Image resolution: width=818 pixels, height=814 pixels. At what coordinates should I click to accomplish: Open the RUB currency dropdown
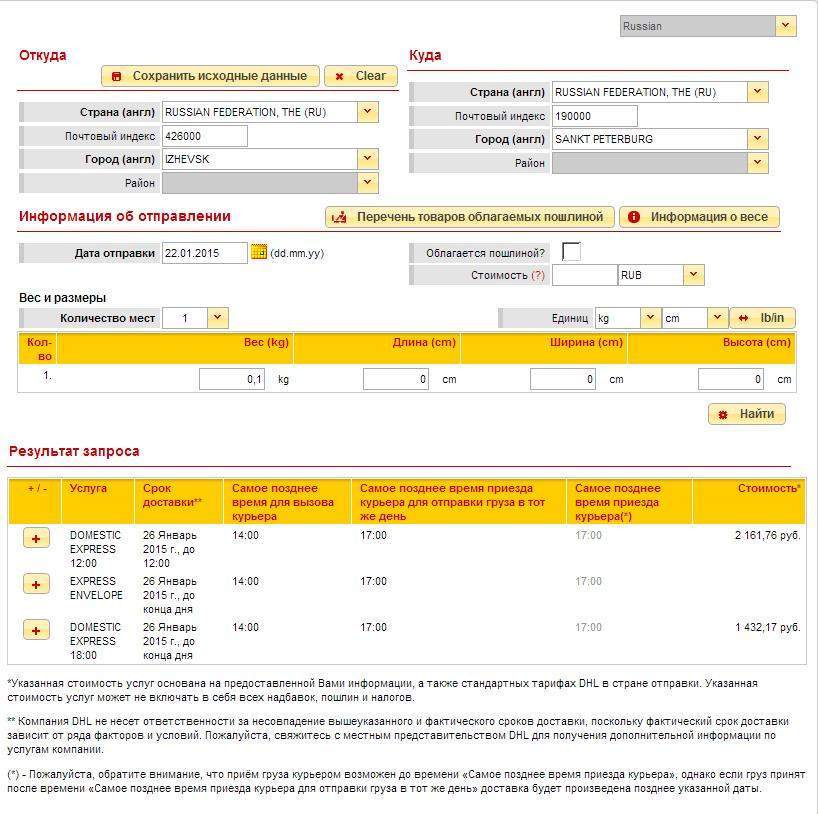pos(694,275)
